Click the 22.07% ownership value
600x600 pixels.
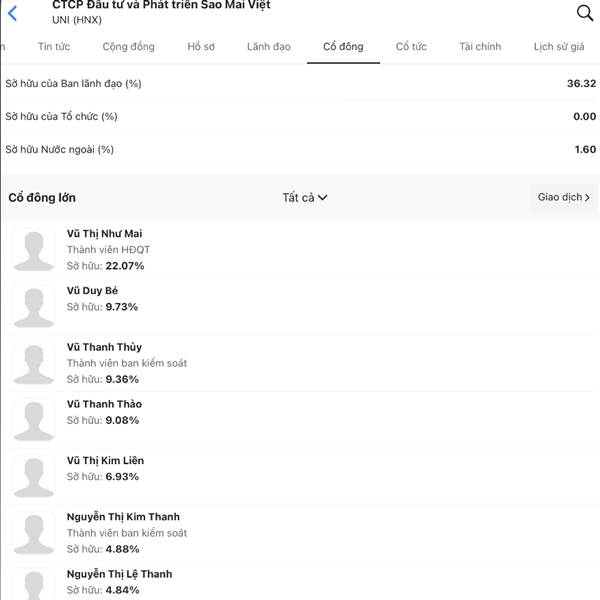pyautogui.click(x=125, y=266)
